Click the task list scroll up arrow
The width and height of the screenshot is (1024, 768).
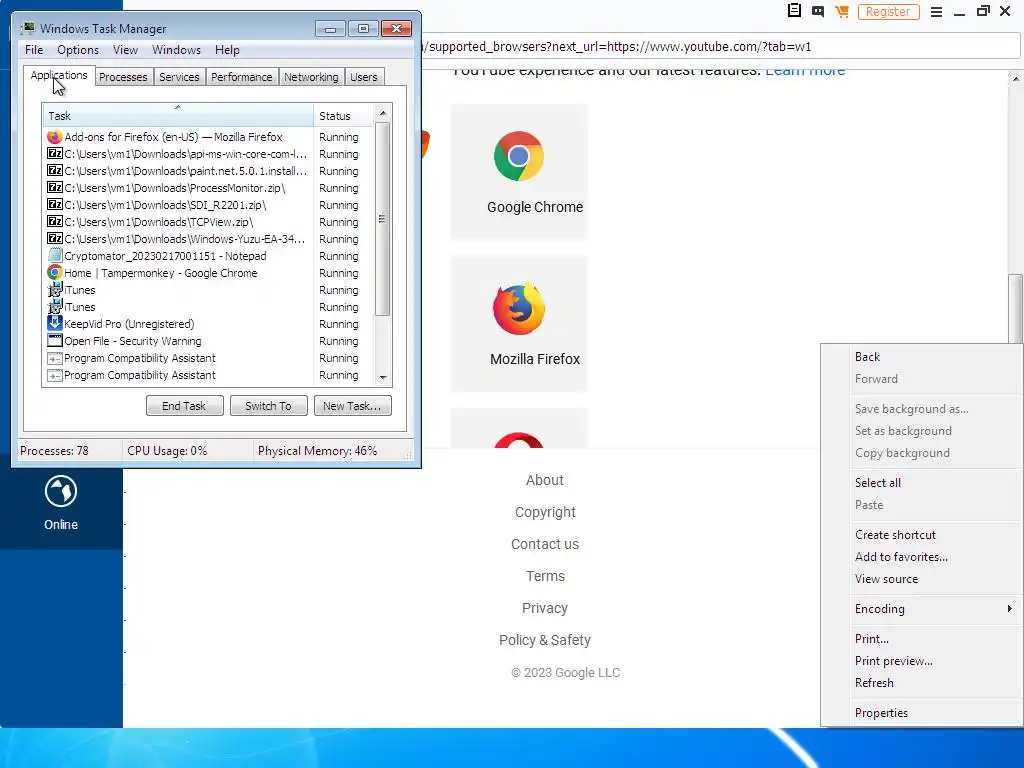[x=383, y=113]
